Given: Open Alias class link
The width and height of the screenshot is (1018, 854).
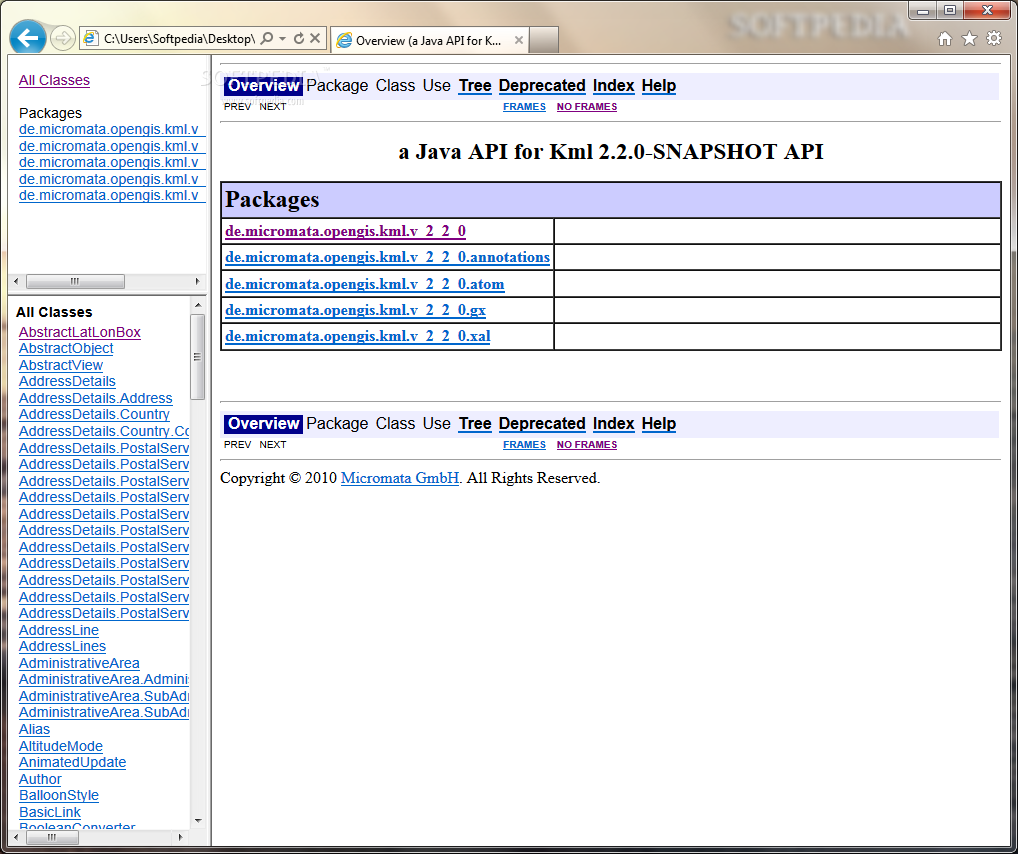Looking at the screenshot, I should pyautogui.click(x=34, y=729).
